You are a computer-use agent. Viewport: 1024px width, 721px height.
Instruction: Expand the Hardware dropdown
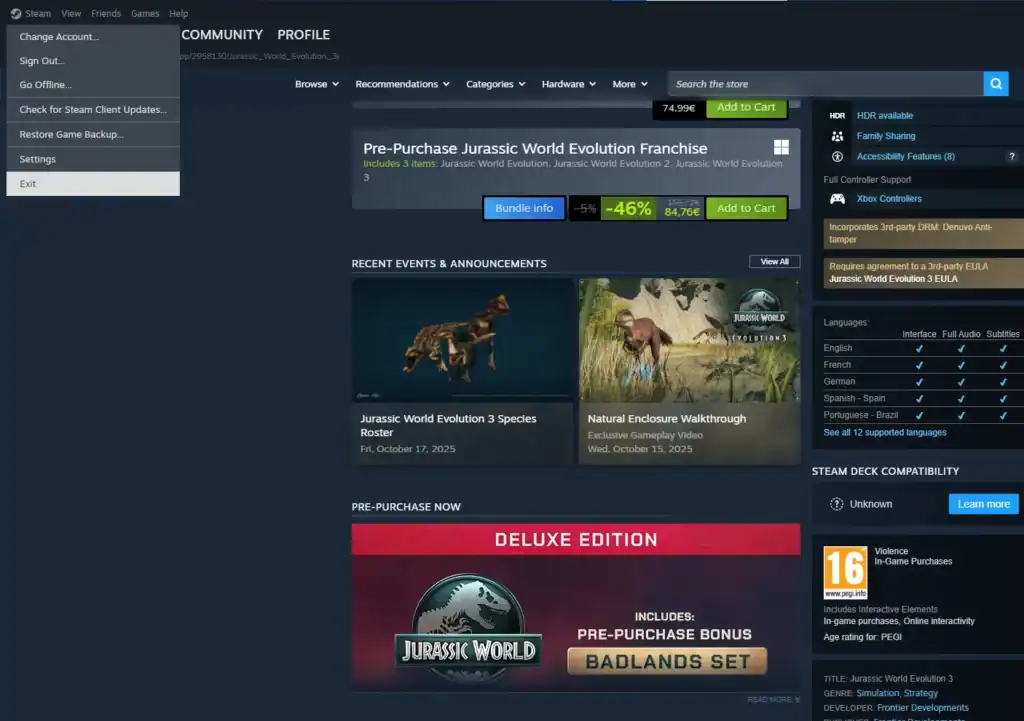click(x=568, y=84)
